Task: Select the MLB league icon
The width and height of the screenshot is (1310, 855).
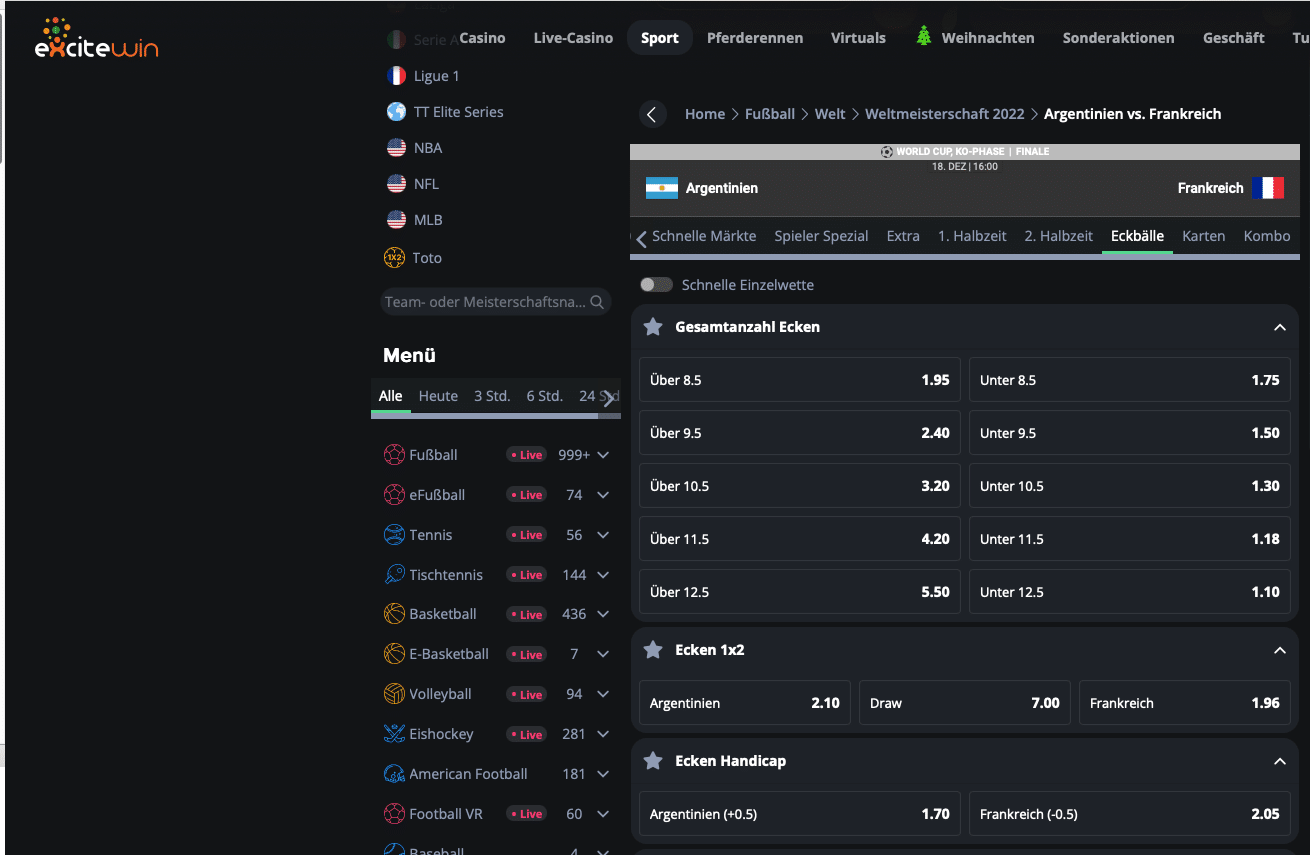Action: pos(396,220)
